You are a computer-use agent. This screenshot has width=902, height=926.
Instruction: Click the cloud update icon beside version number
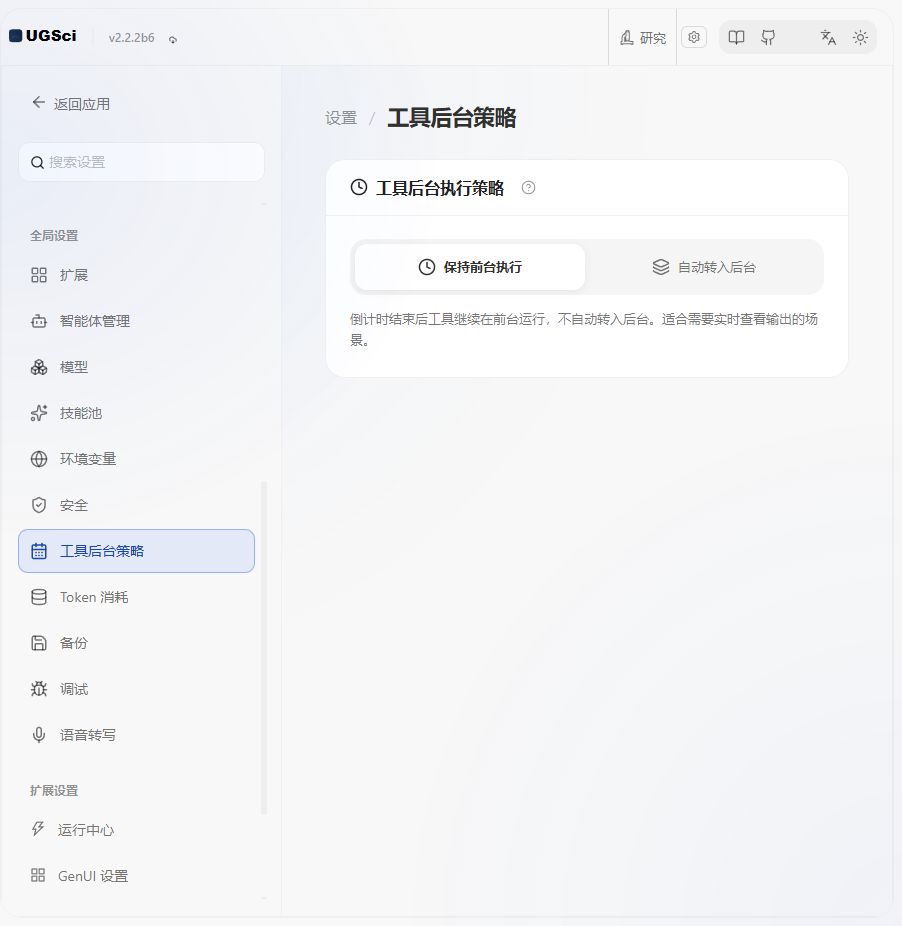click(x=173, y=40)
